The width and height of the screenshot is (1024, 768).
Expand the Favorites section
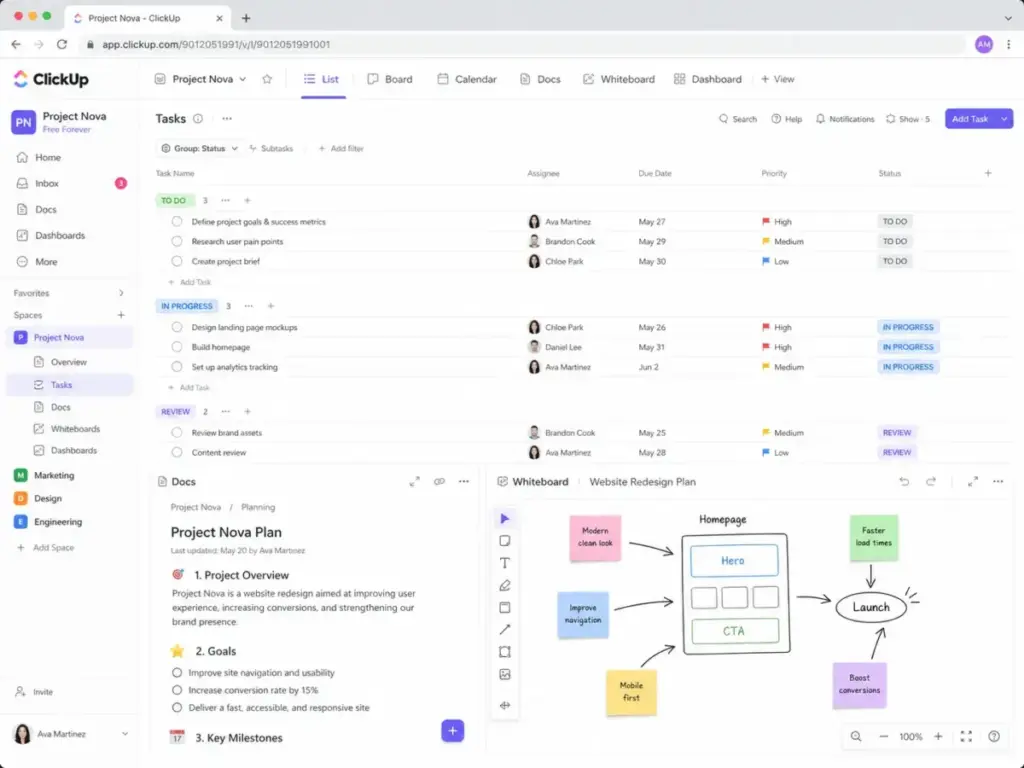point(121,293)
